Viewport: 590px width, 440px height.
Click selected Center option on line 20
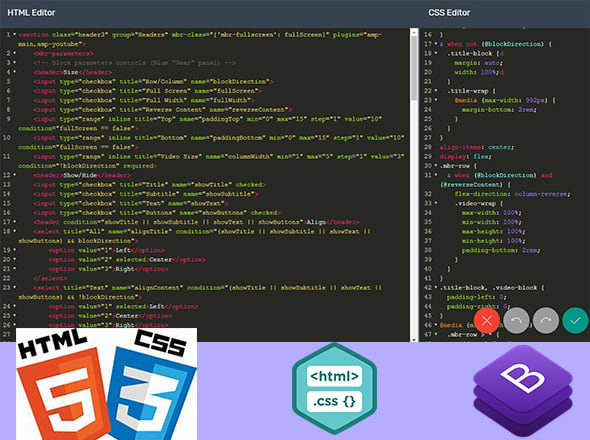(x=127, y=260)
